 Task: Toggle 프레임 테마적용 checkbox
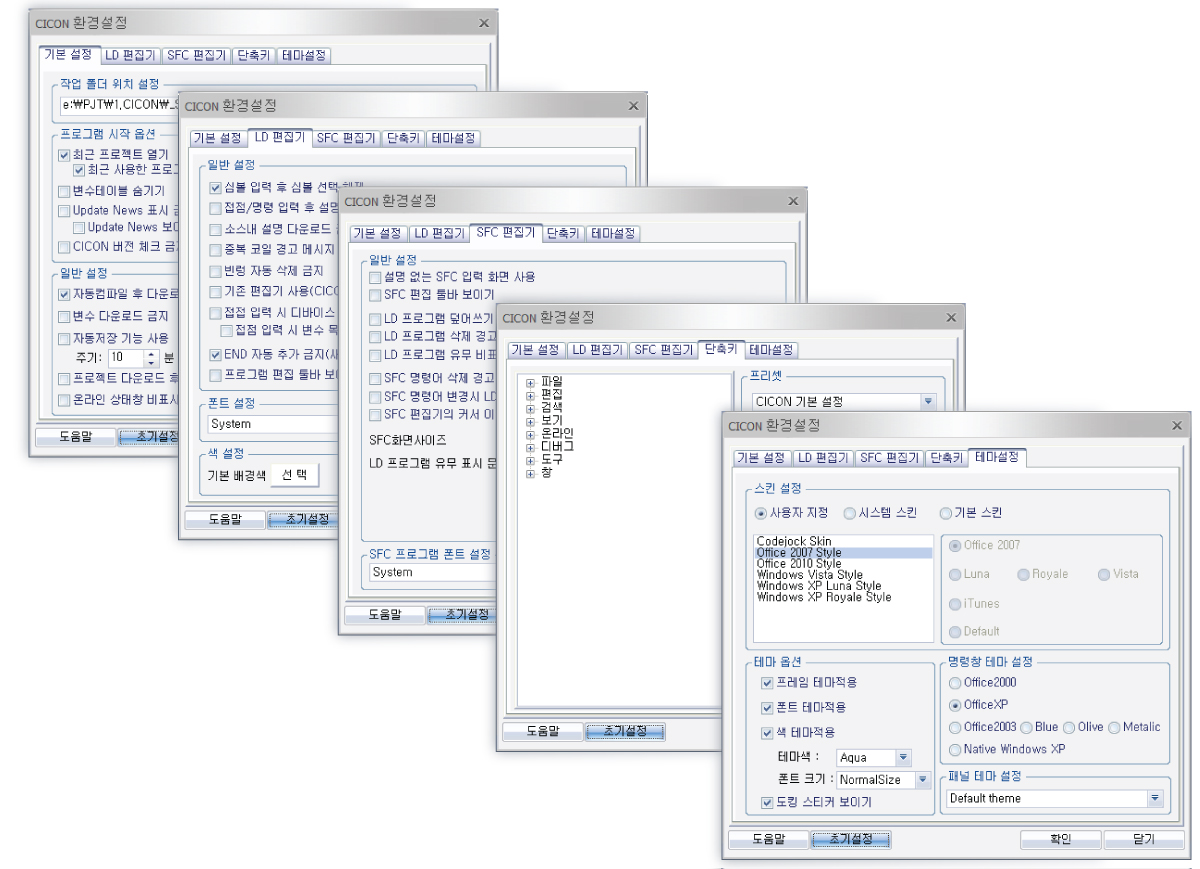(767, 683)
